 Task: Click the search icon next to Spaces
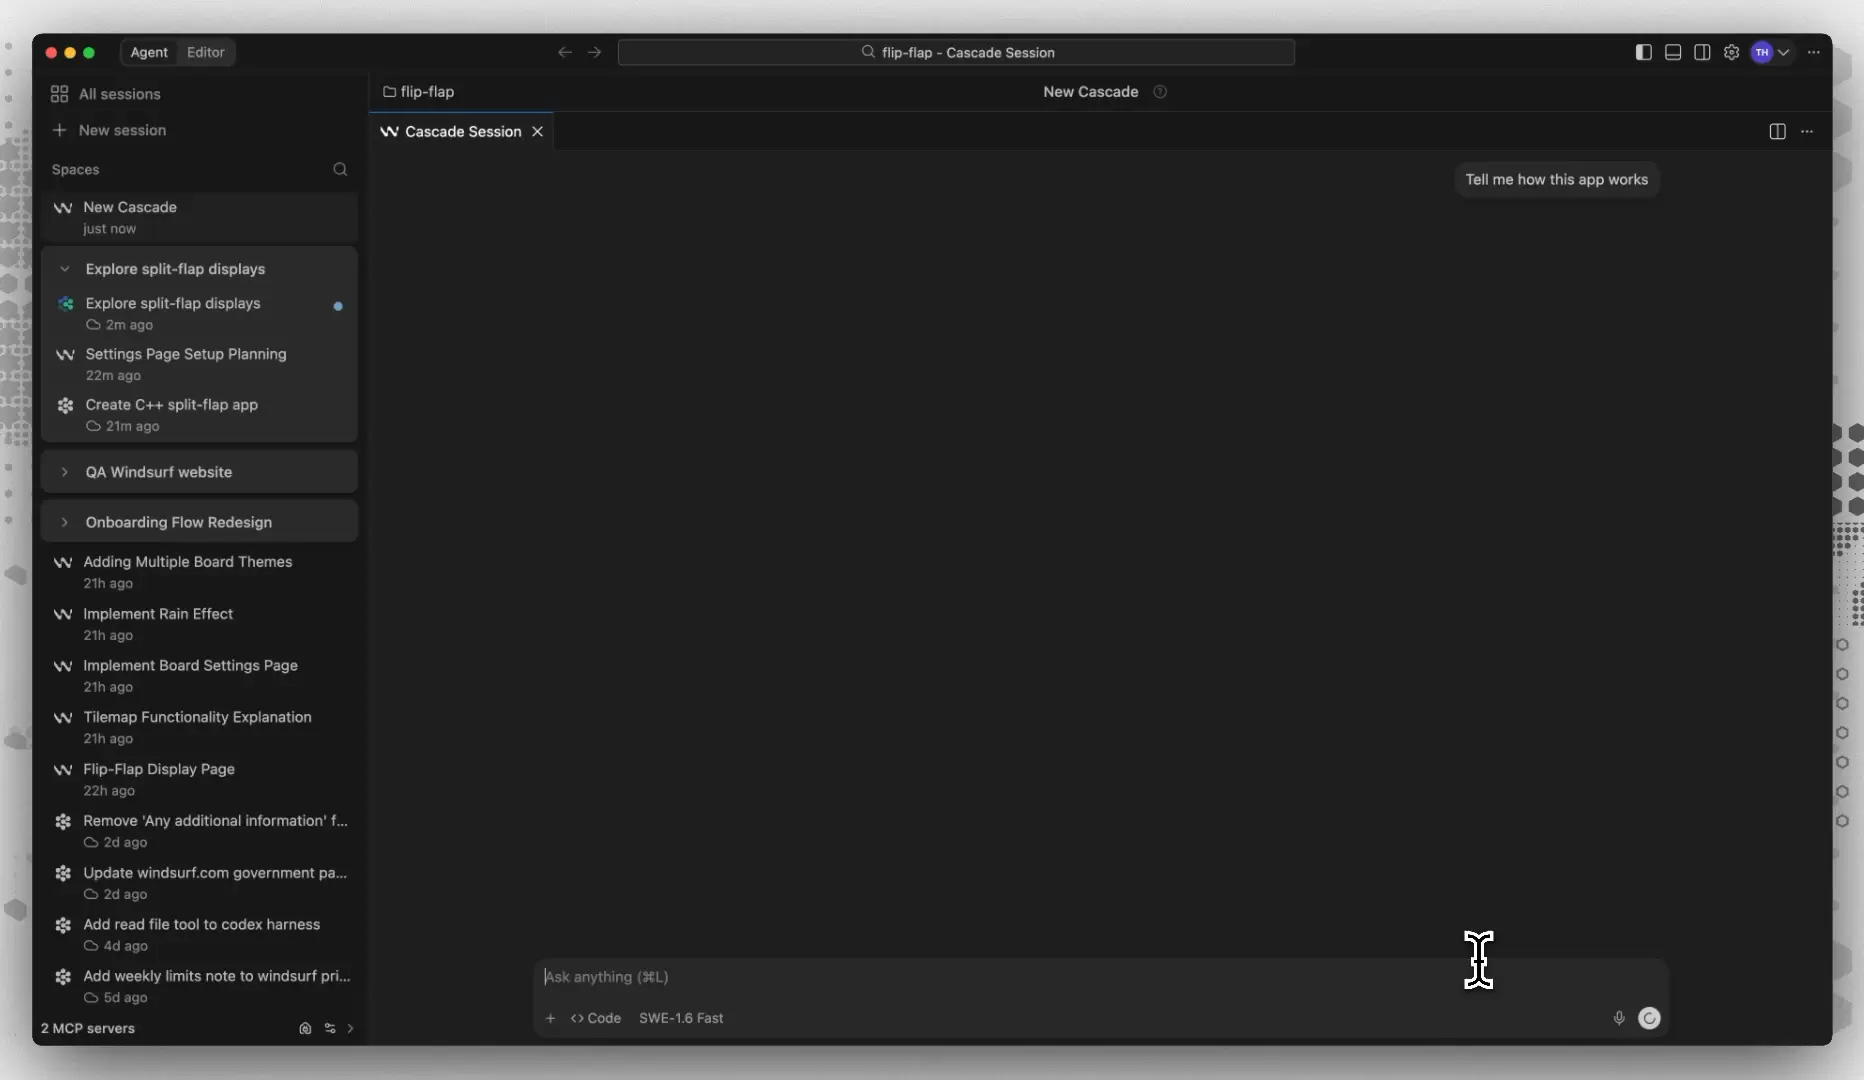[x=340, y=169]
